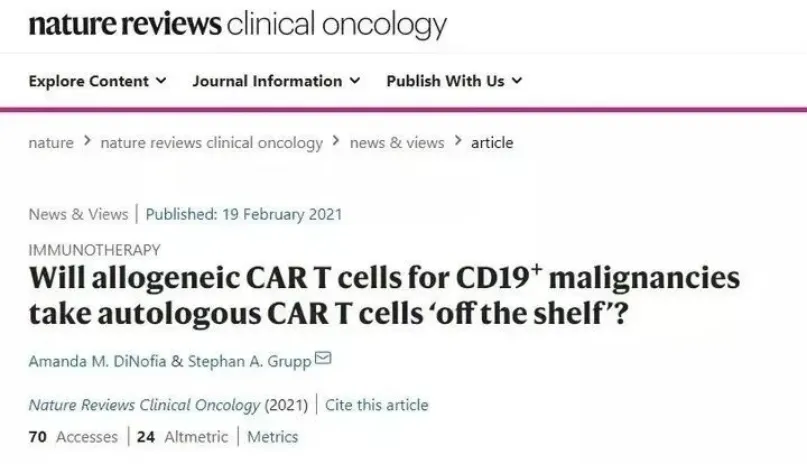Click the envelope icon beside Stephan A. Grupp

point(323,357)
